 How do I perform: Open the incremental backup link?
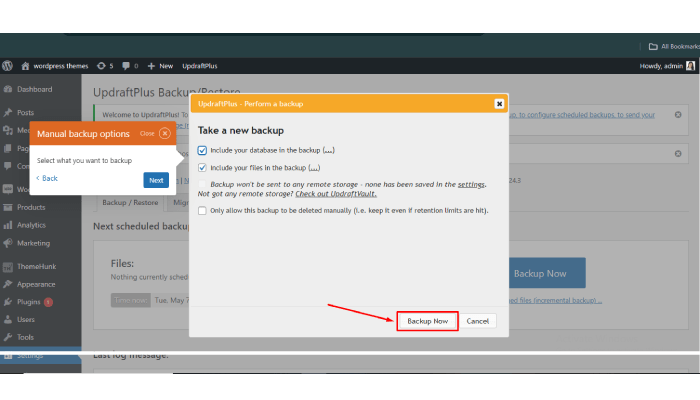coord(555,300)
